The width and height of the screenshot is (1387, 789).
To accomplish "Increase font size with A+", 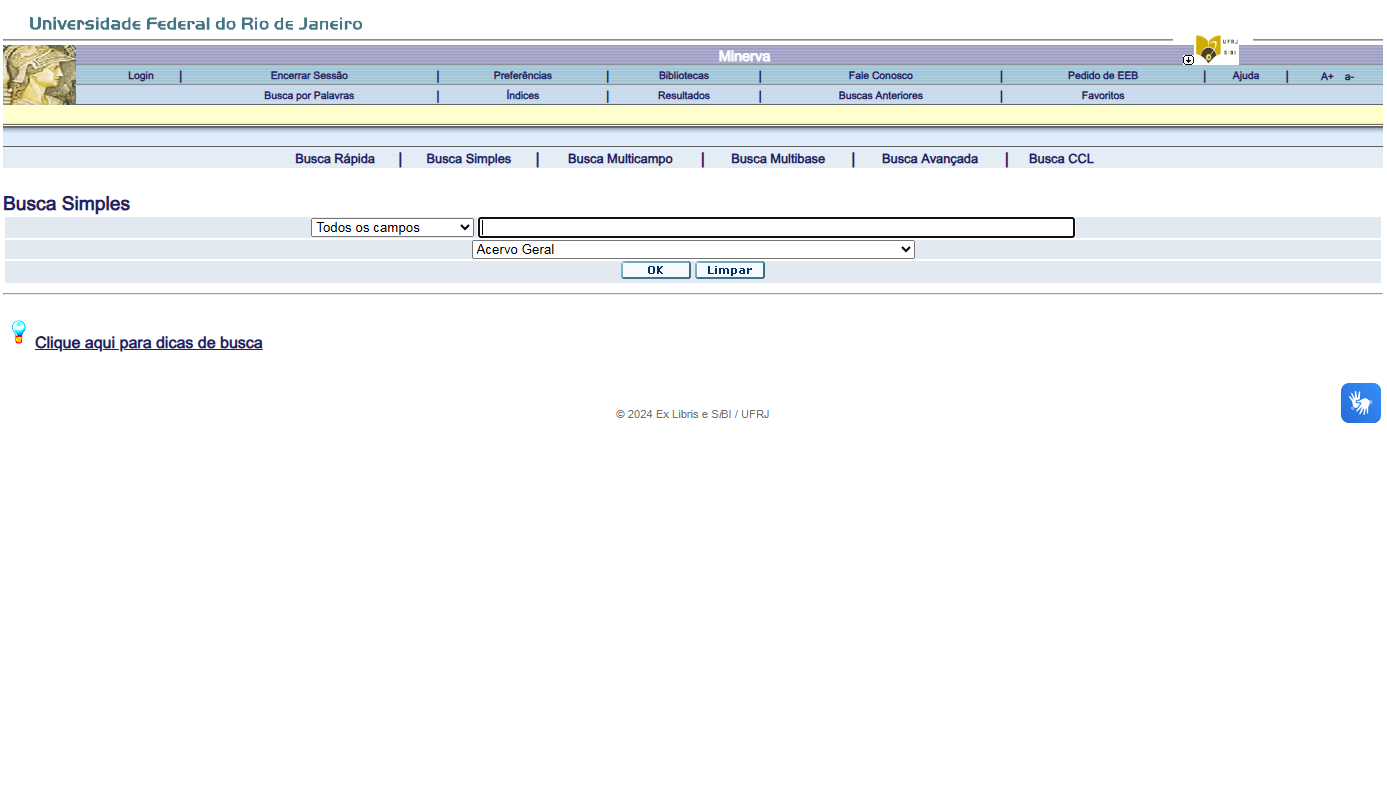I will tap(1327, 77).
